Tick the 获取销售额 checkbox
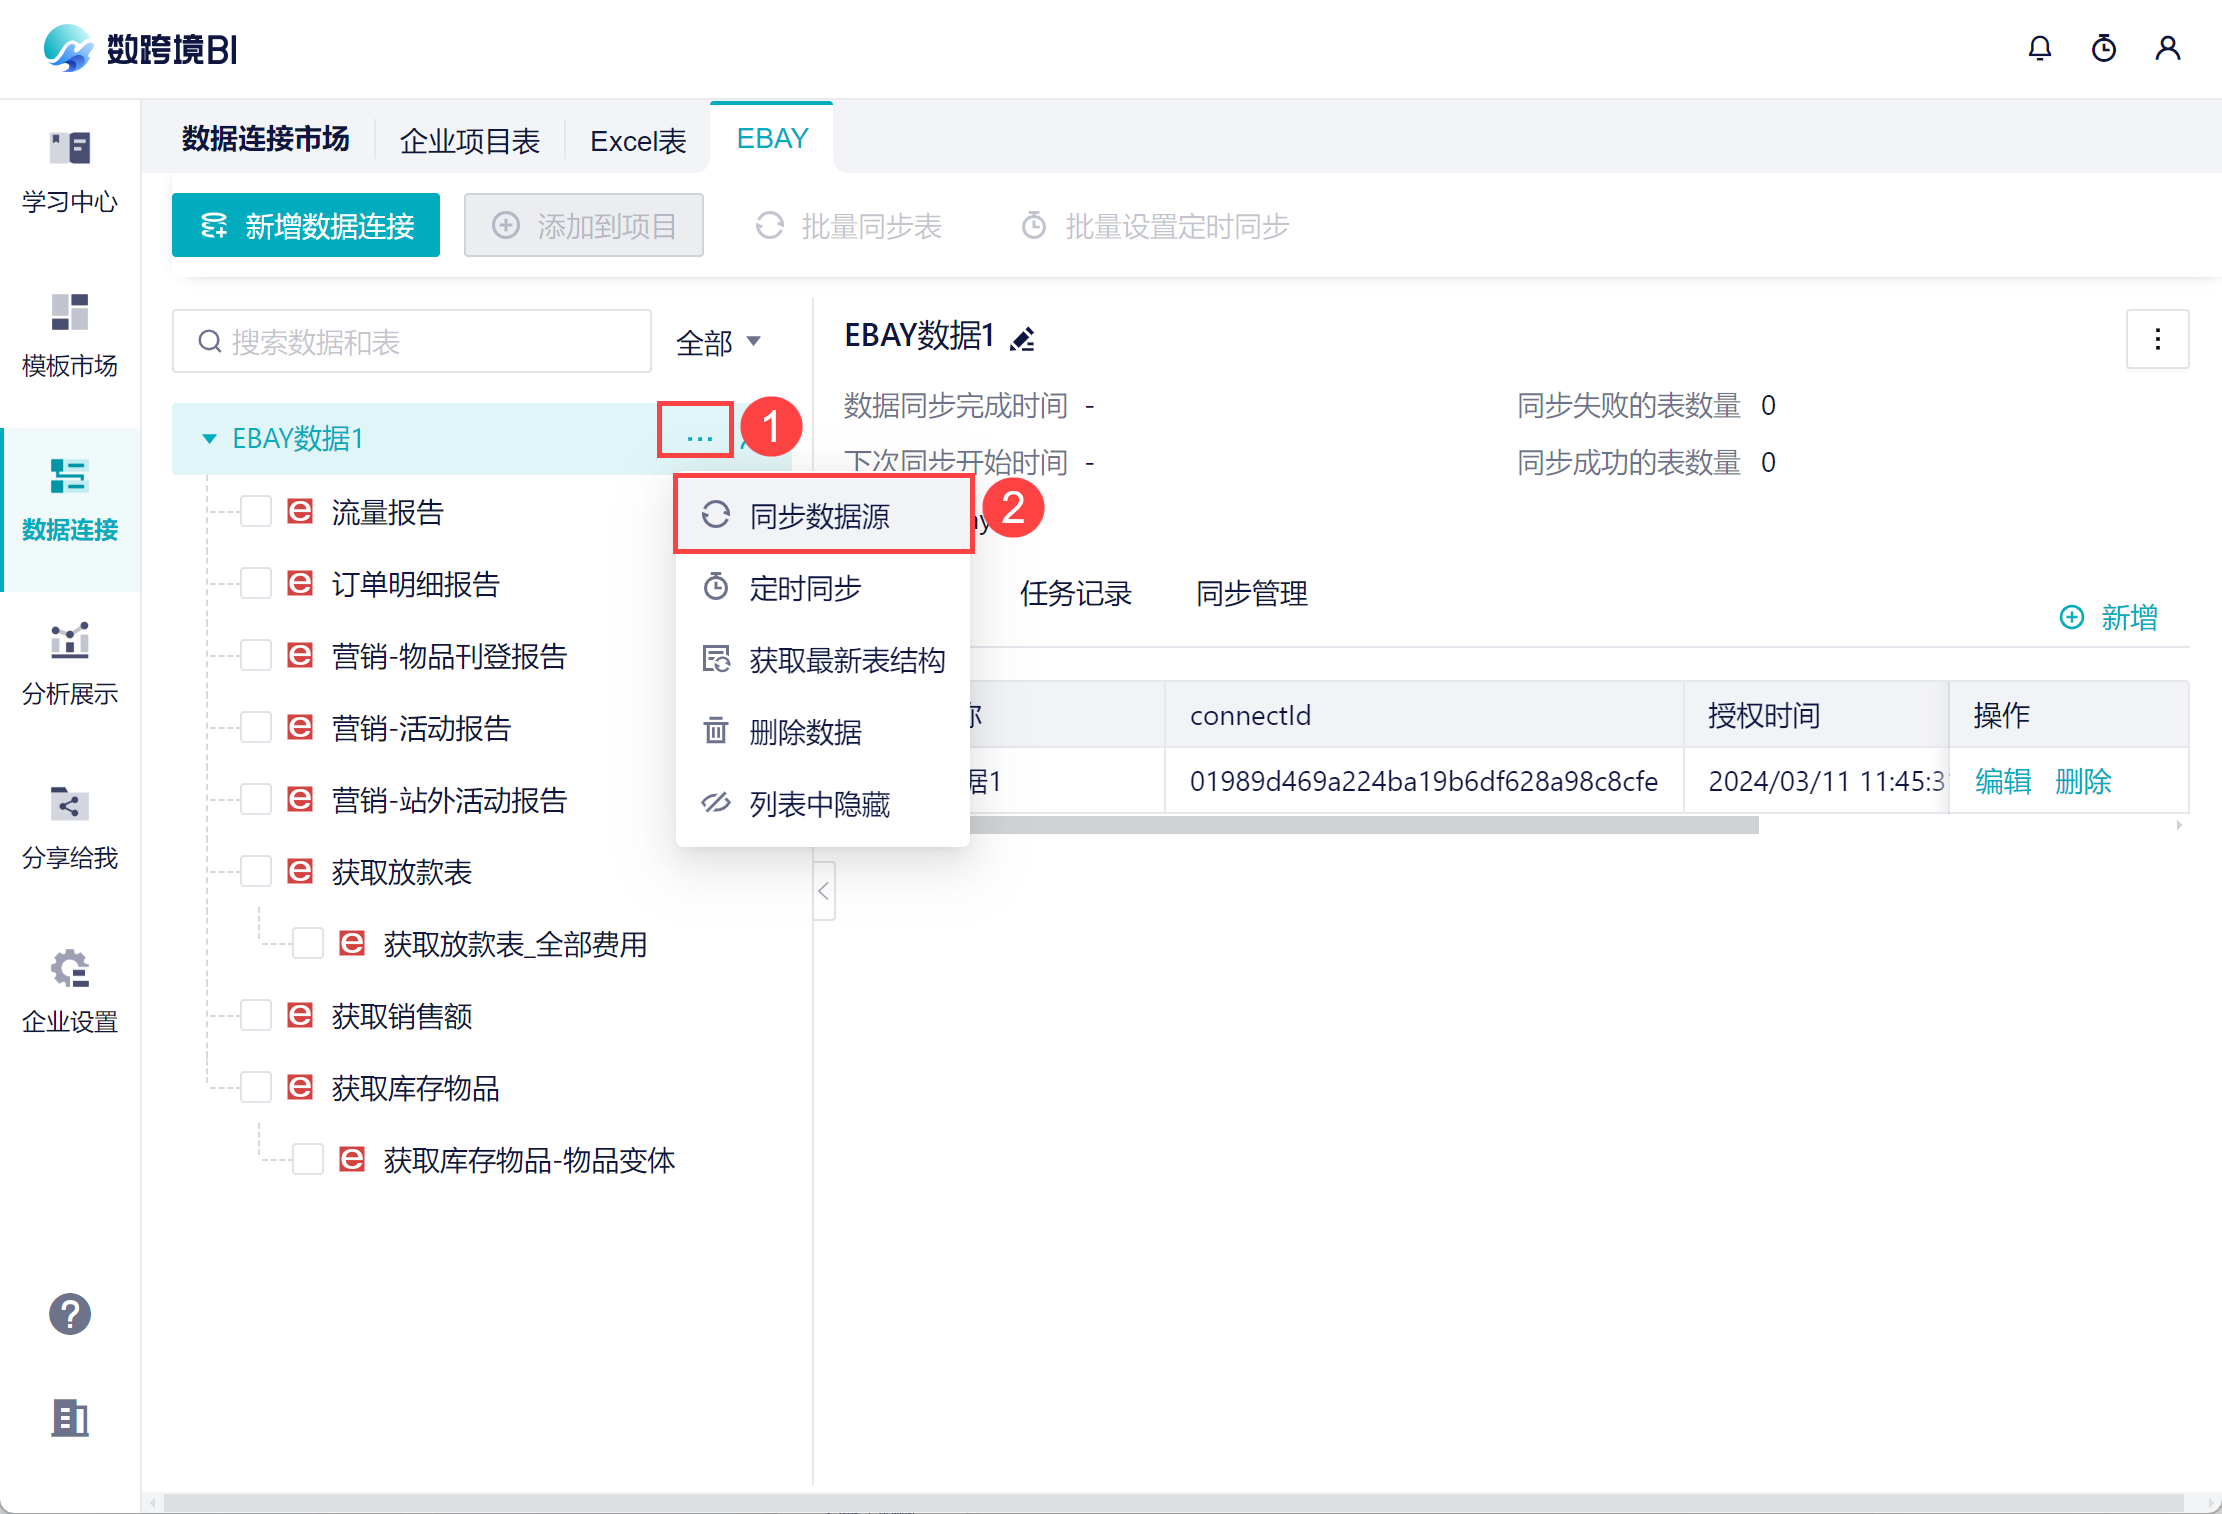This screenshot has height=1514, width=2222. tap(257, 1016)
